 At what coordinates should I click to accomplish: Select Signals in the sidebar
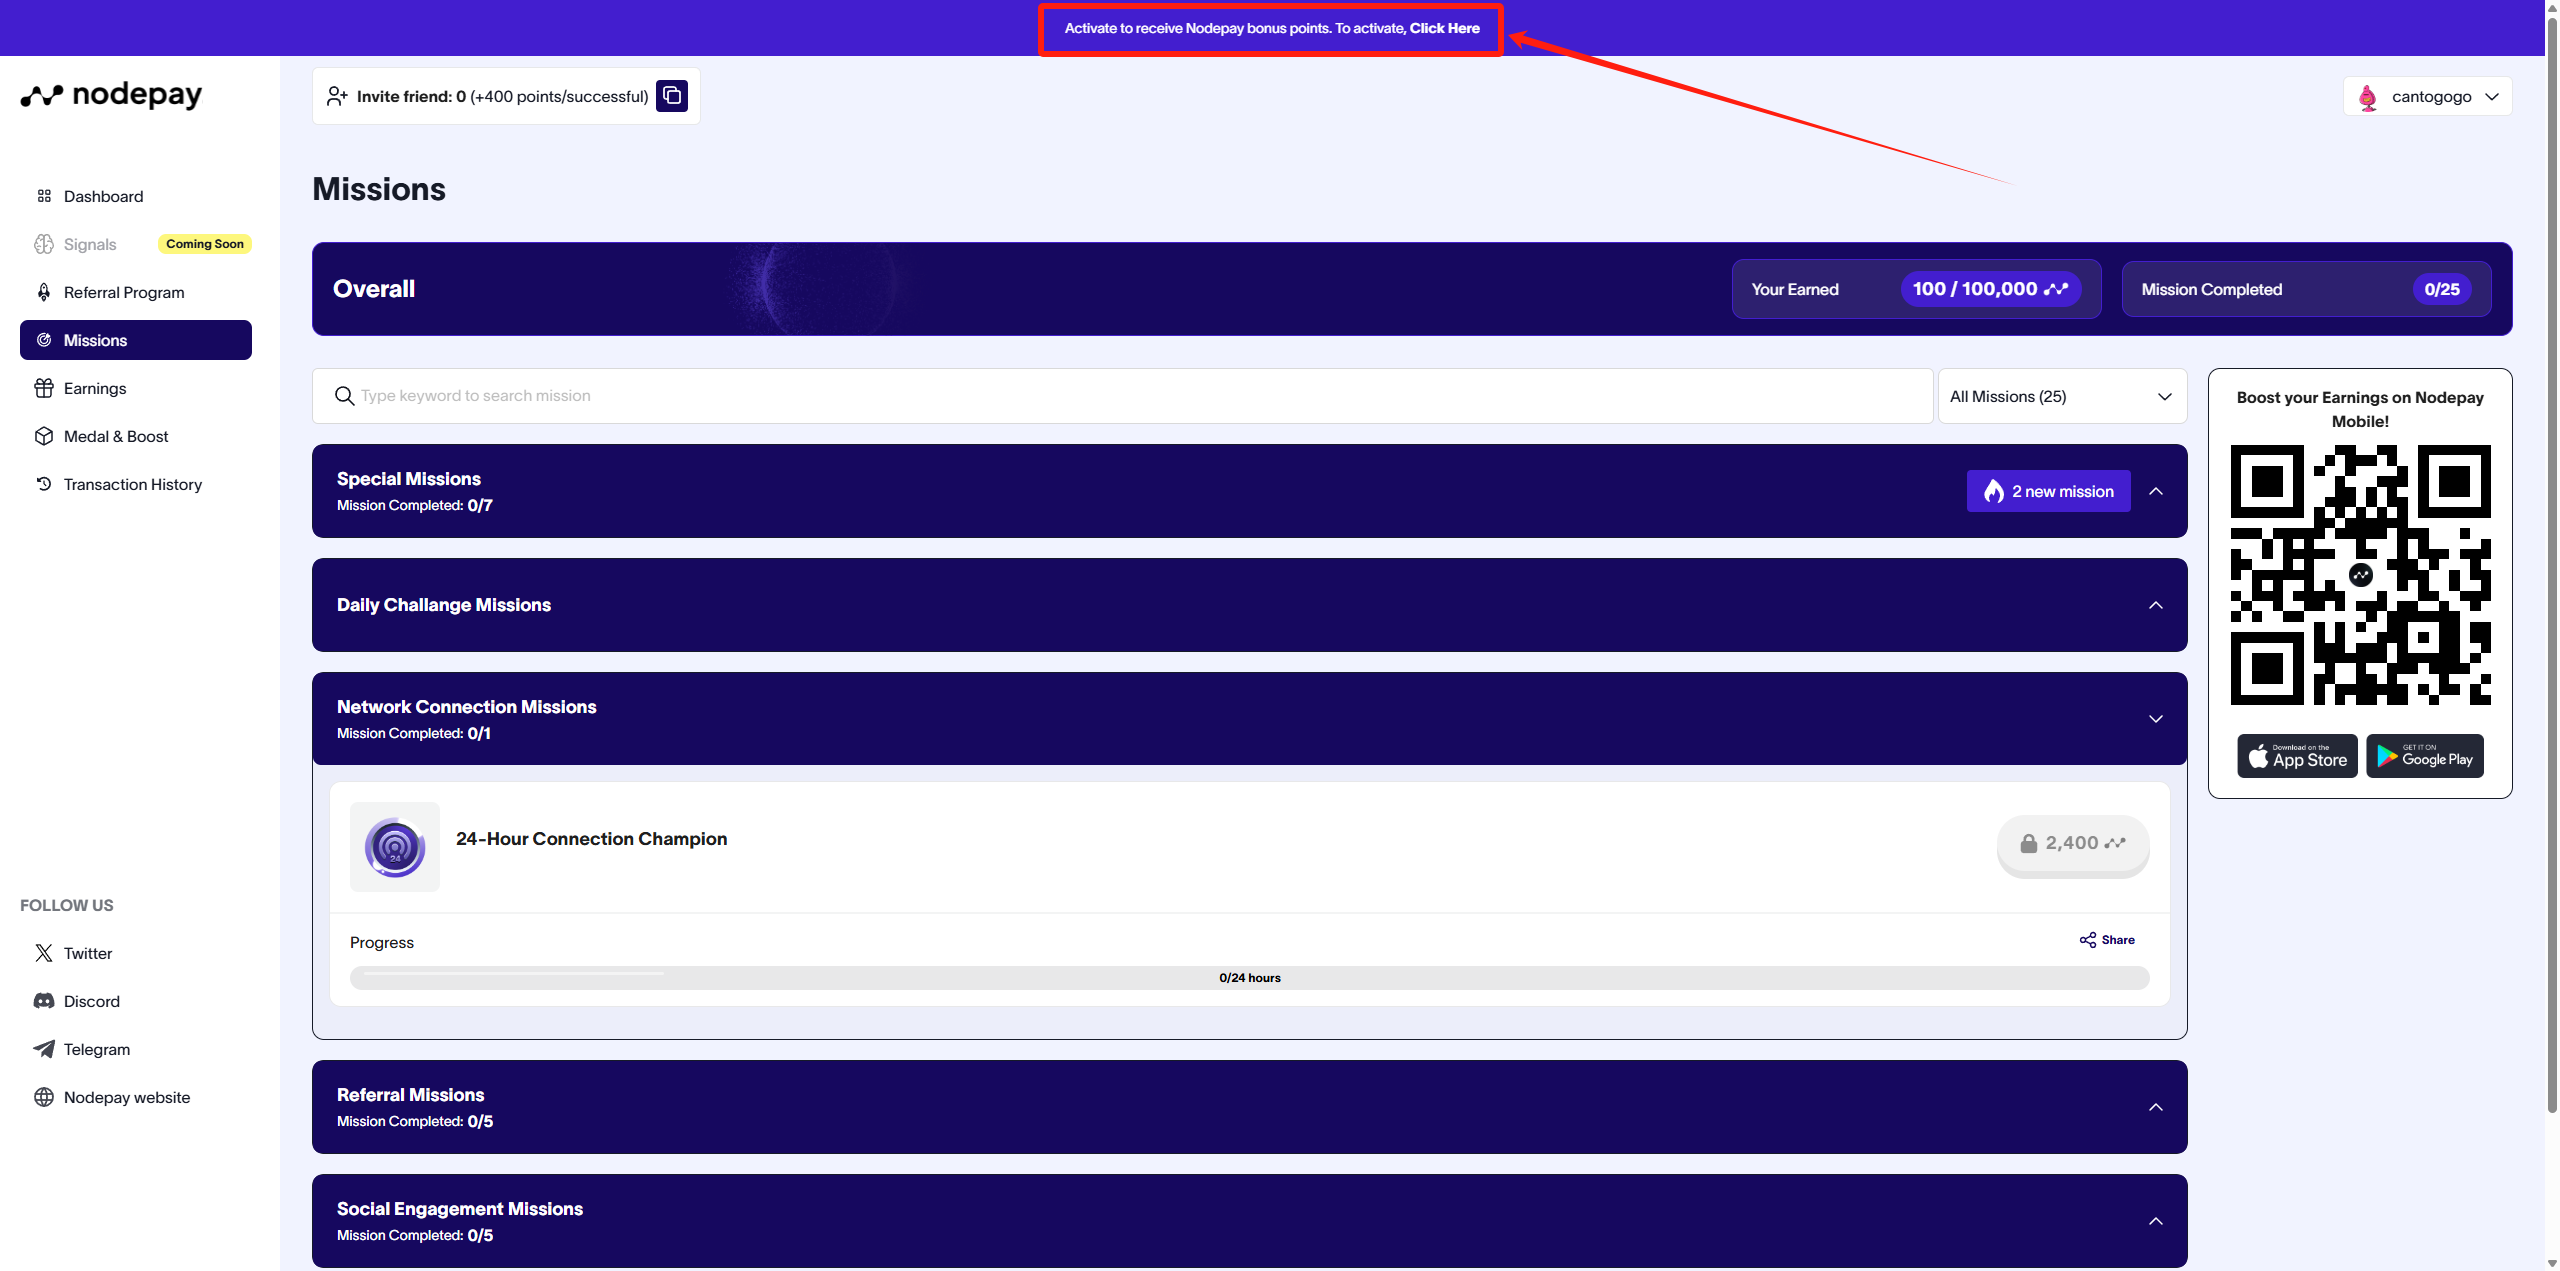coord(136,244)
